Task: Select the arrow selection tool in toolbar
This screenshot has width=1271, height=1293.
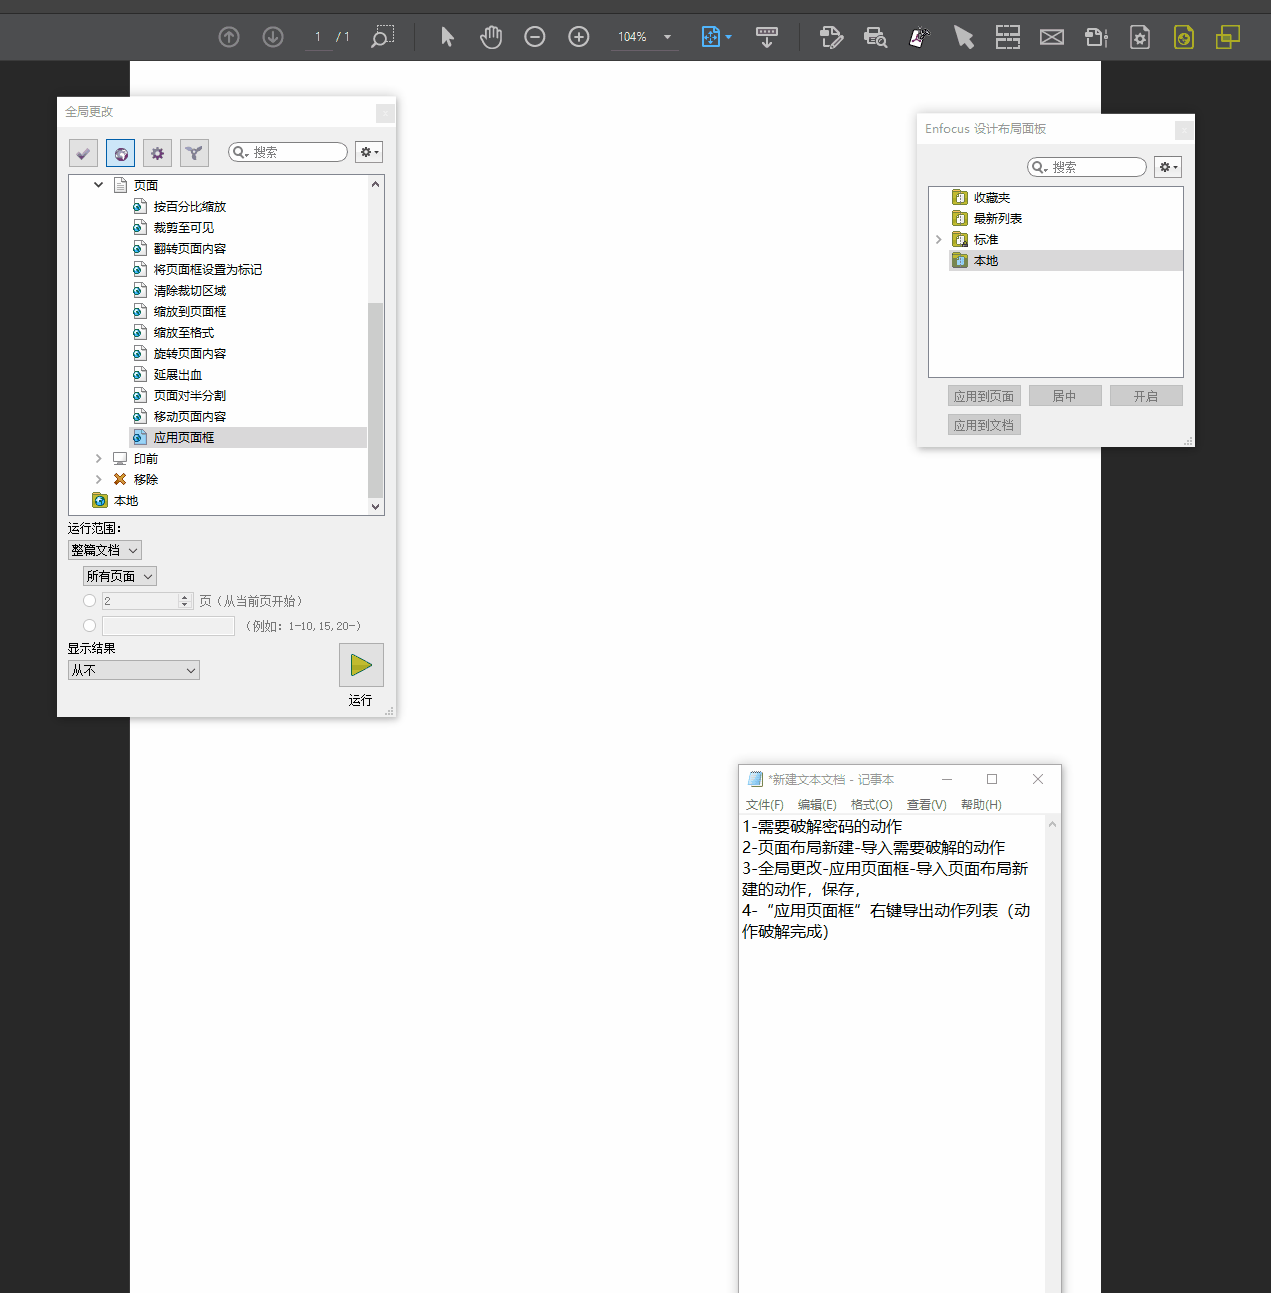Action: (447, 37)
